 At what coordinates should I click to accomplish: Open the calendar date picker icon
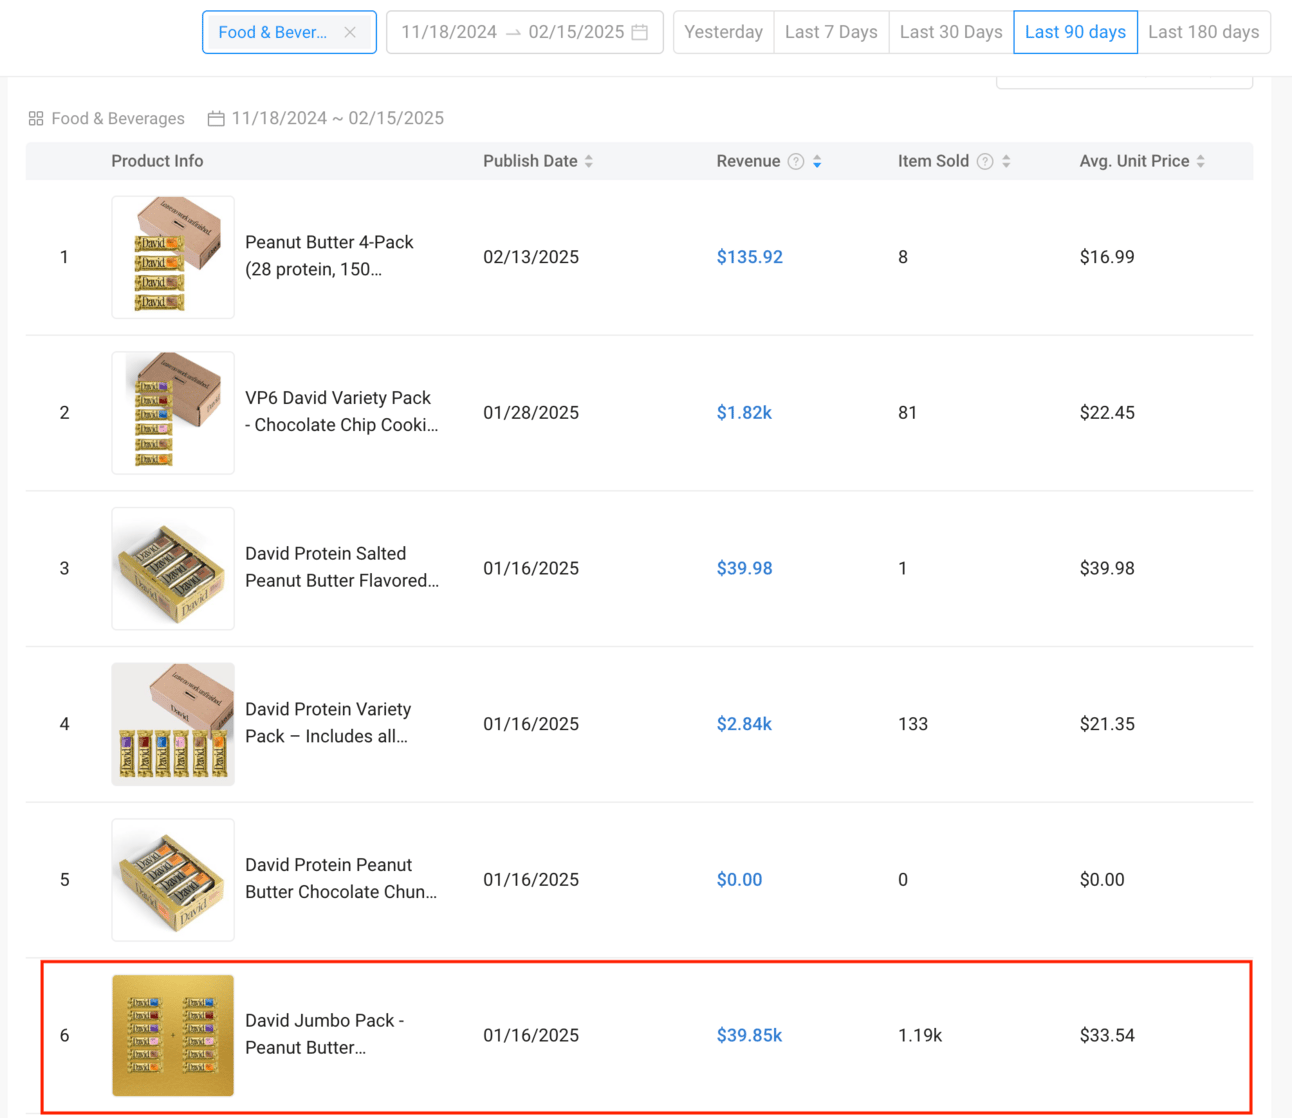640,32
